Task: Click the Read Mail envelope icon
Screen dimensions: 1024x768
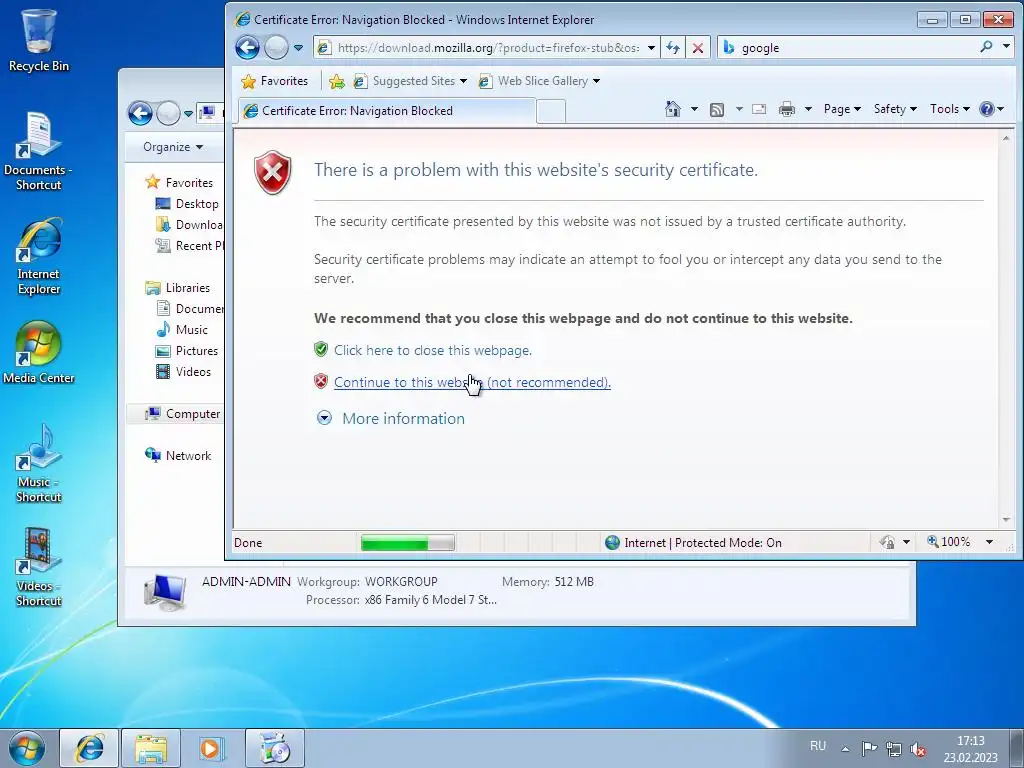Action: click(x=759, y=110)
